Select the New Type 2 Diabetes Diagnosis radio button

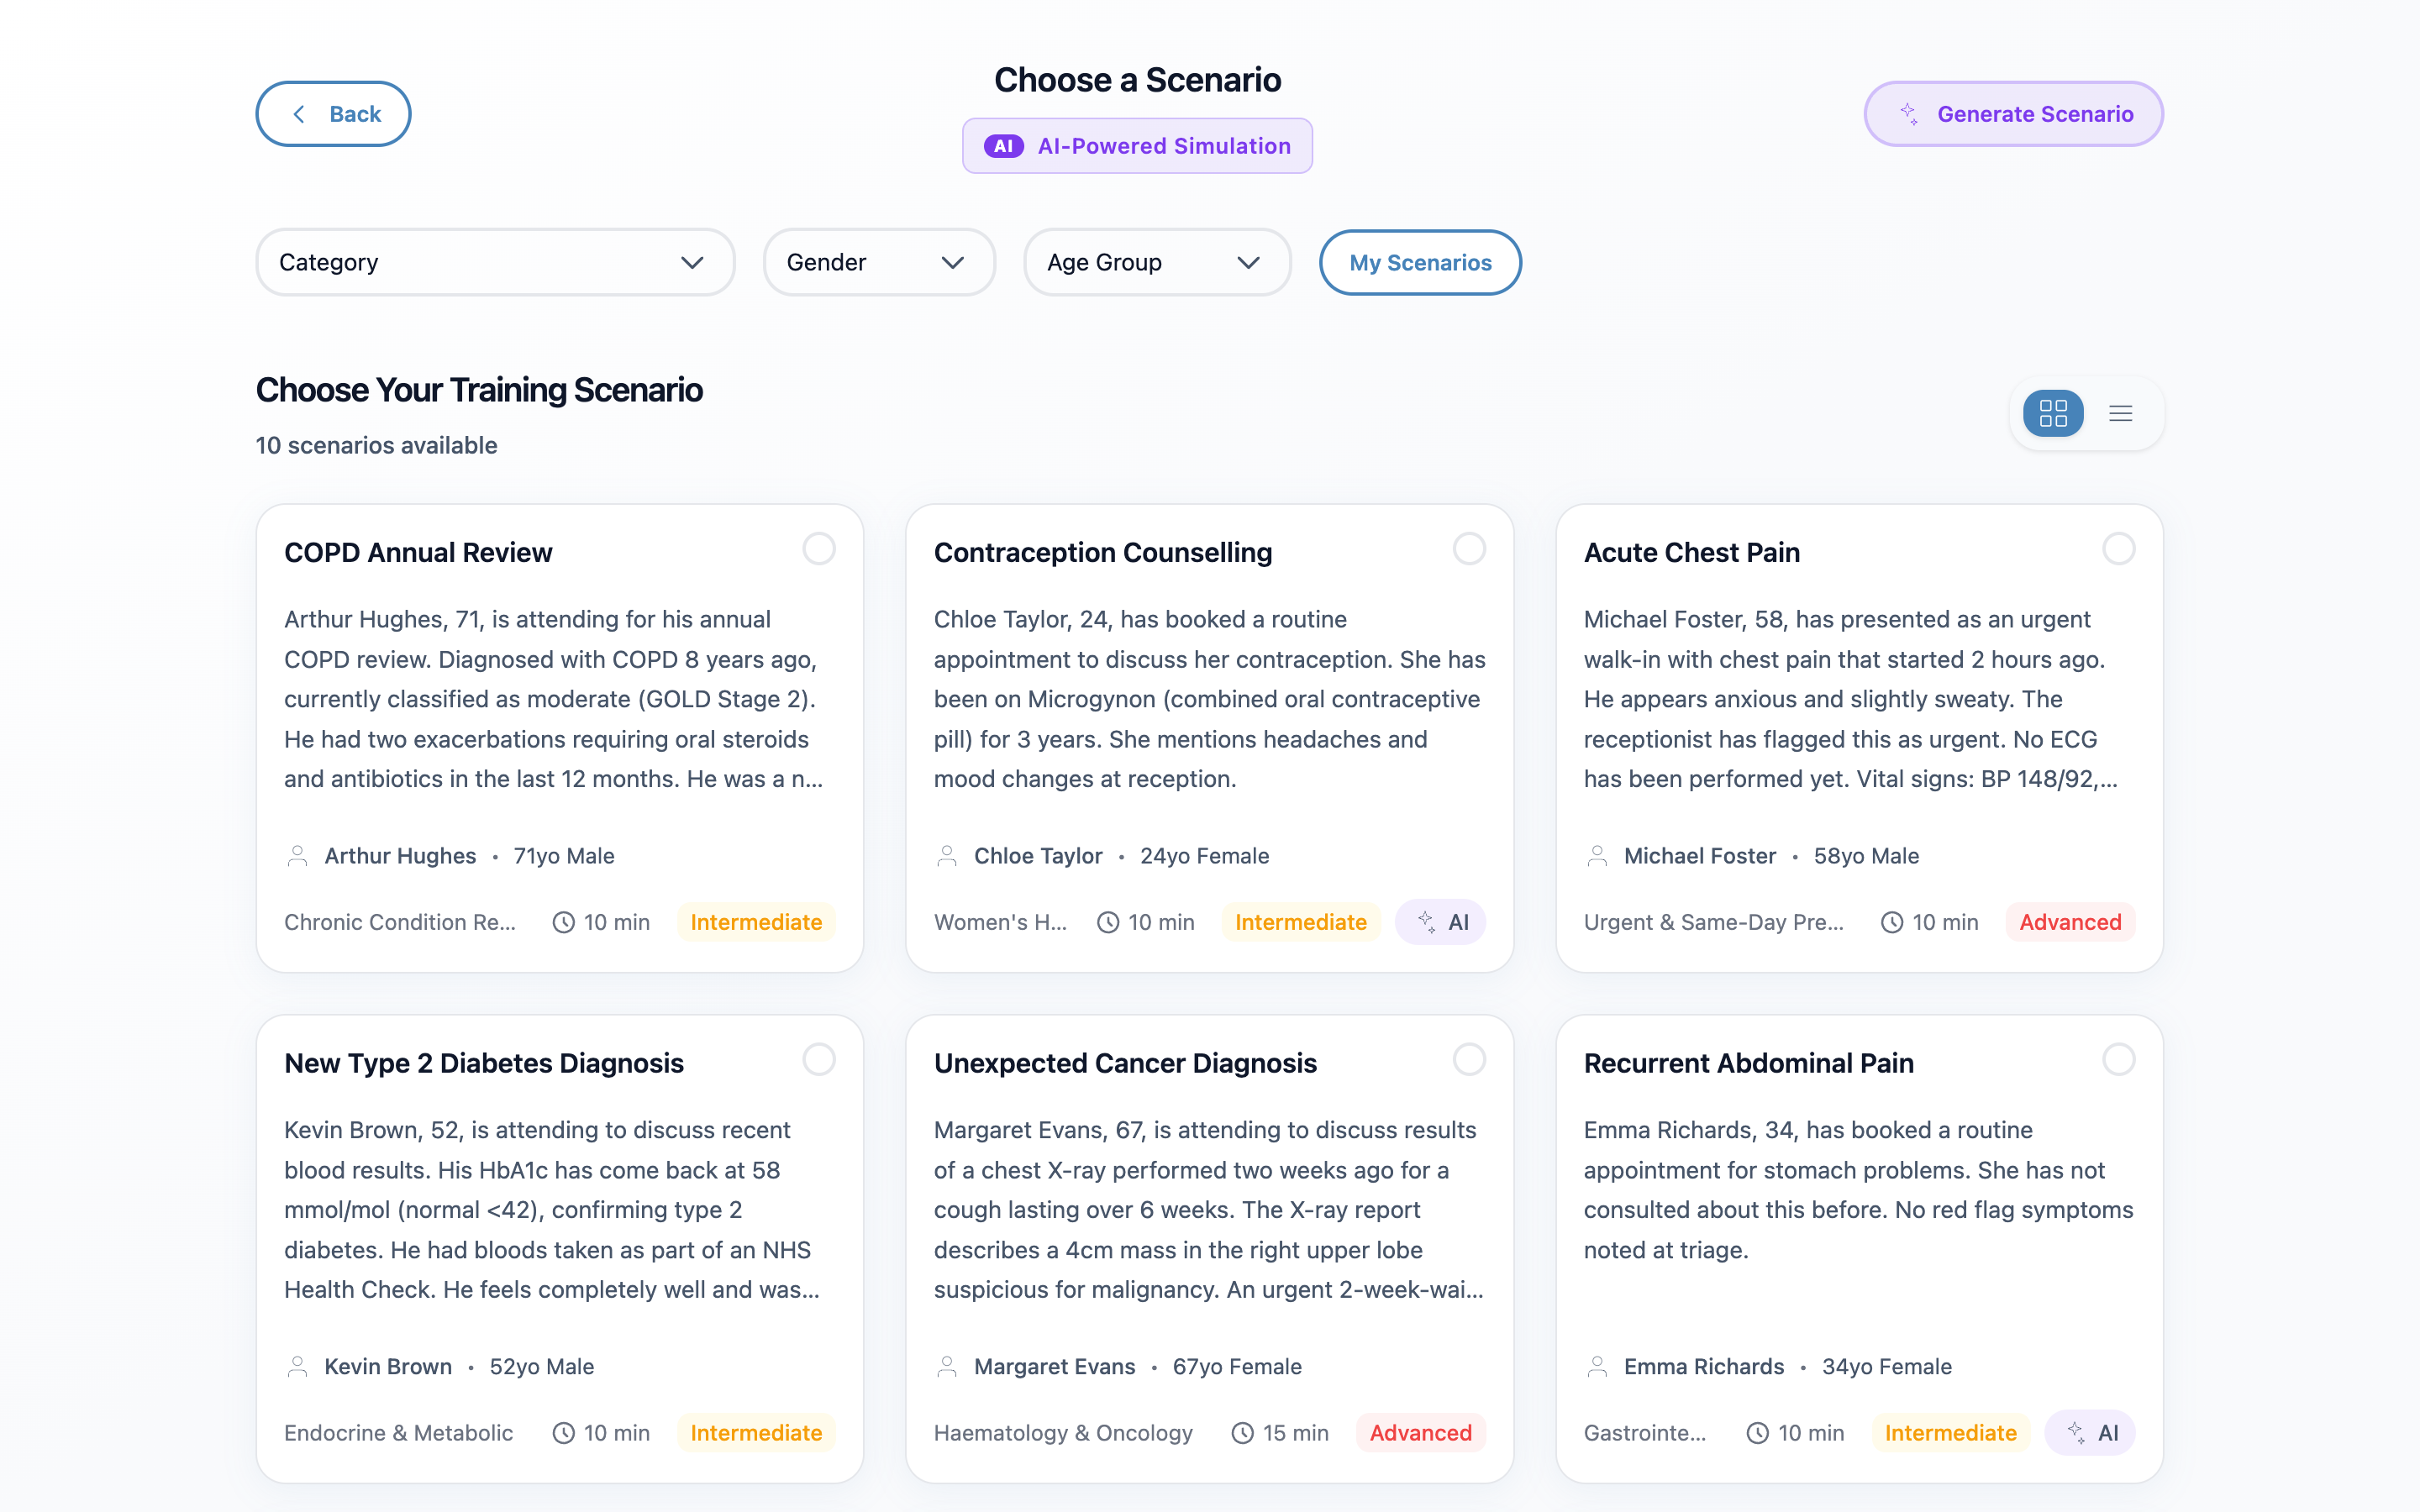819,1059
